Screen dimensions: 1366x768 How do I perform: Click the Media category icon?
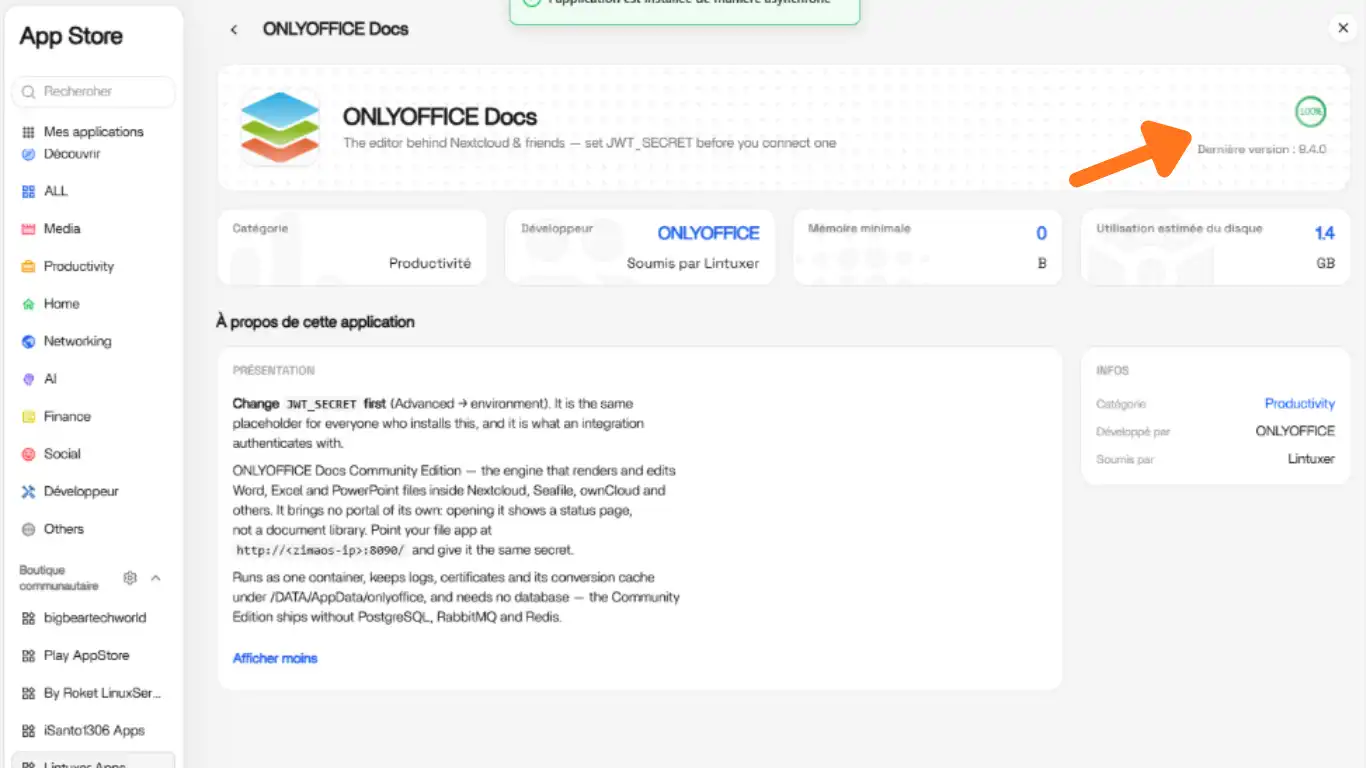[28, 229]
